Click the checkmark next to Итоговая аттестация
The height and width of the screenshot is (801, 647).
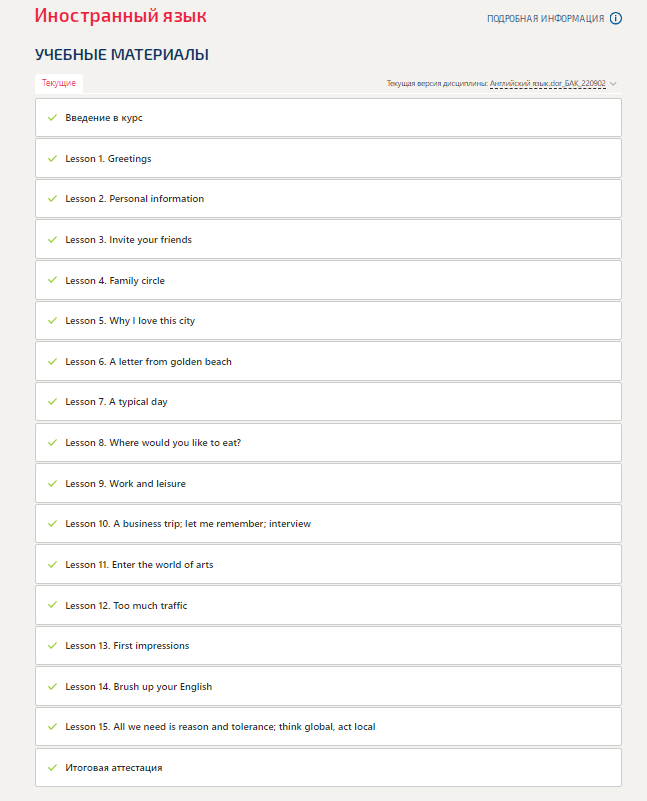point(52,768)
